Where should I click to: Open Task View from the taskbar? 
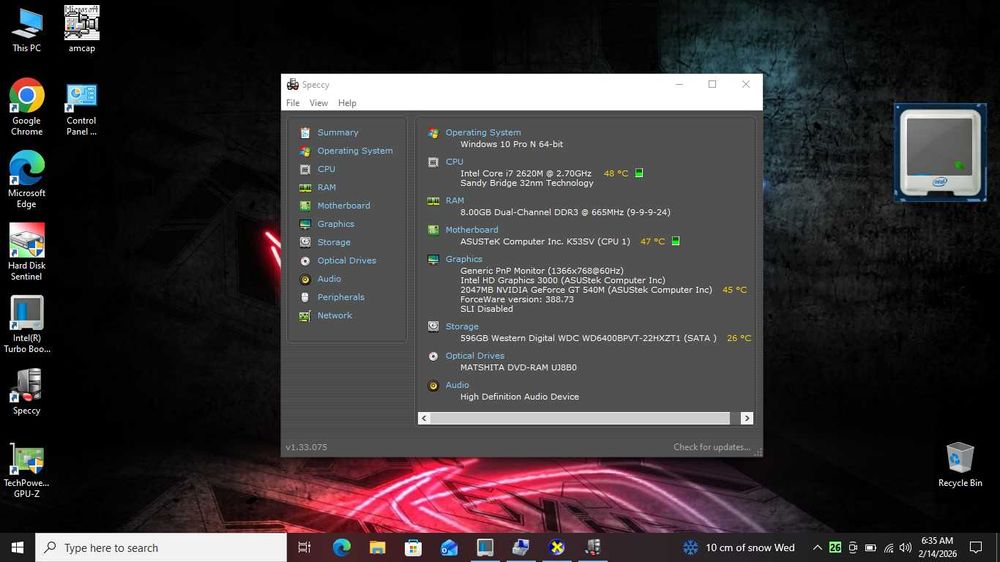click(x=304, y=547)
